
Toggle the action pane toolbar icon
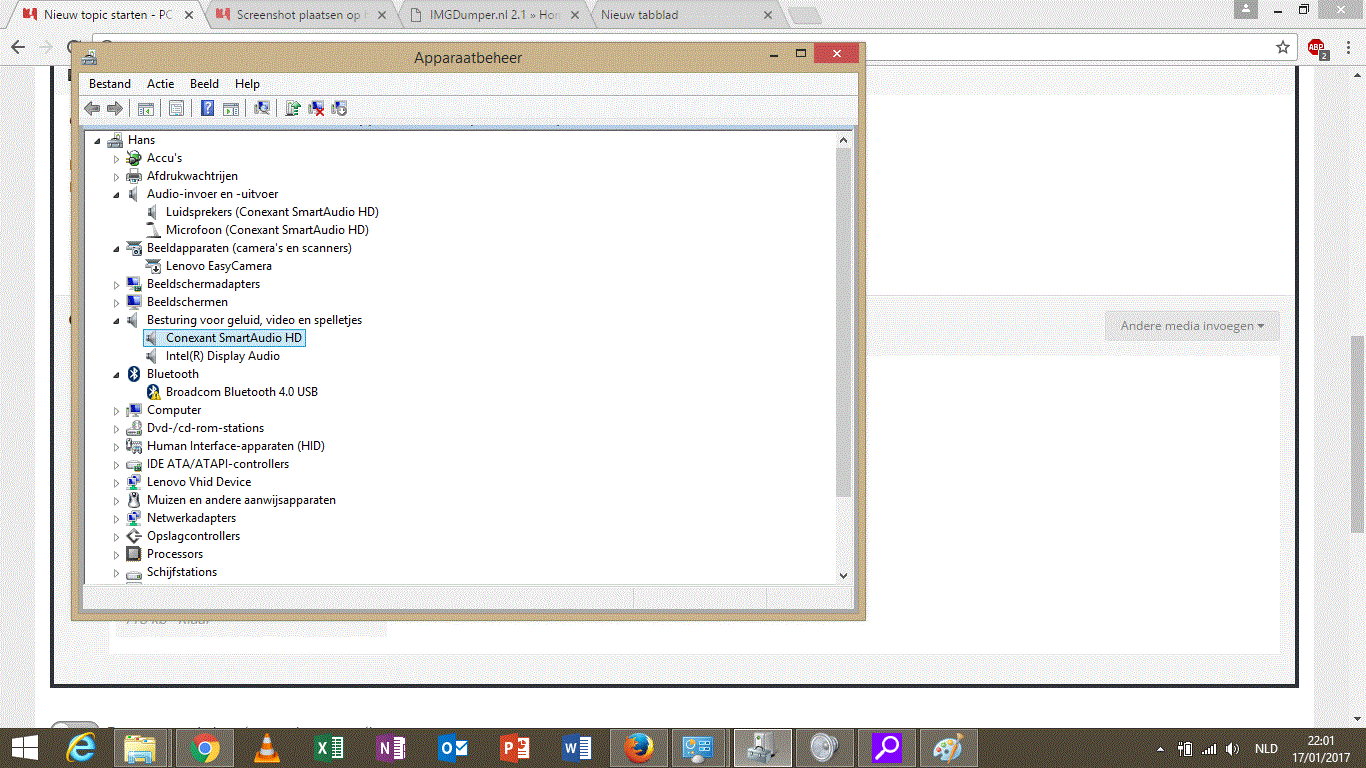[231, 108]
